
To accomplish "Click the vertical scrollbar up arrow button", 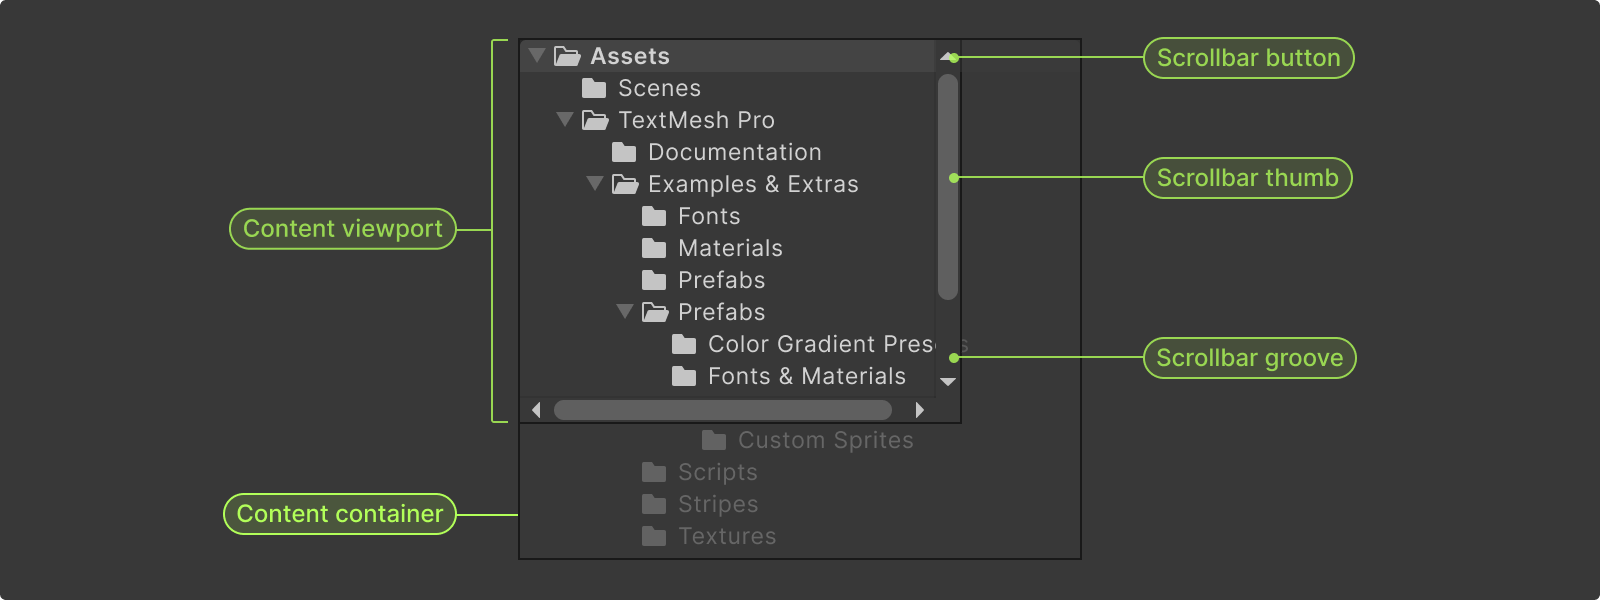I will pyautogui.click(x=948, y=57).
